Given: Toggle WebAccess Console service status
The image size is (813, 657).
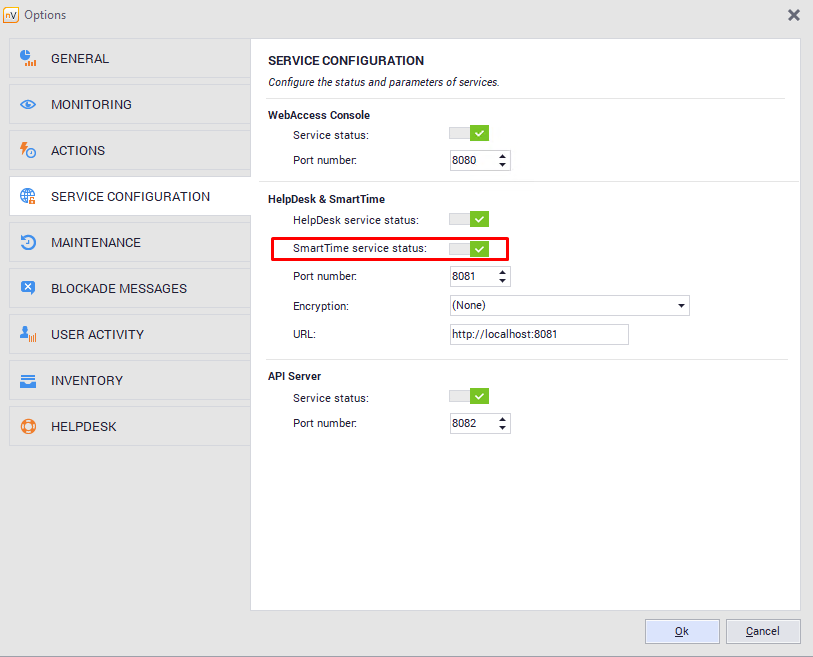Looking at the screenshot, I should (468, 134).
